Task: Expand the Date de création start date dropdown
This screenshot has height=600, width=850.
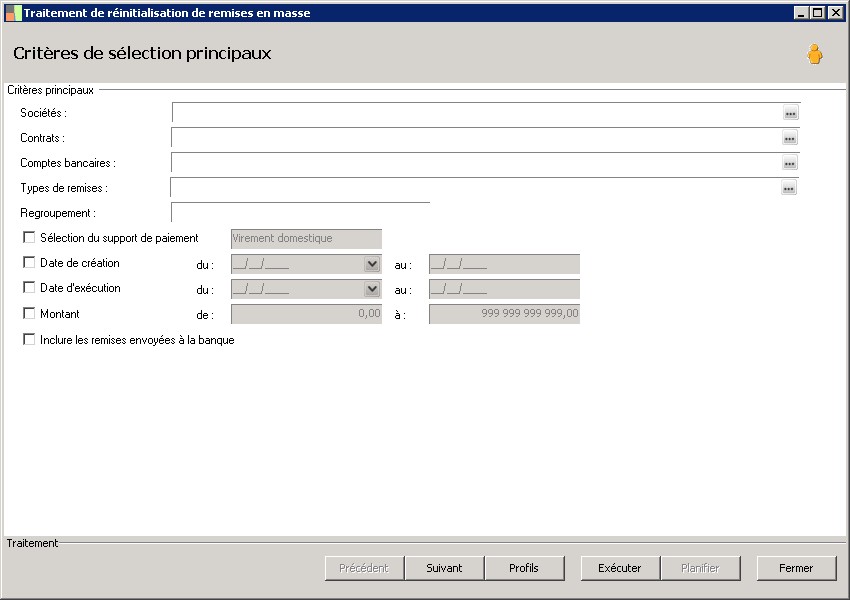Action: click(x=372, y=264)
